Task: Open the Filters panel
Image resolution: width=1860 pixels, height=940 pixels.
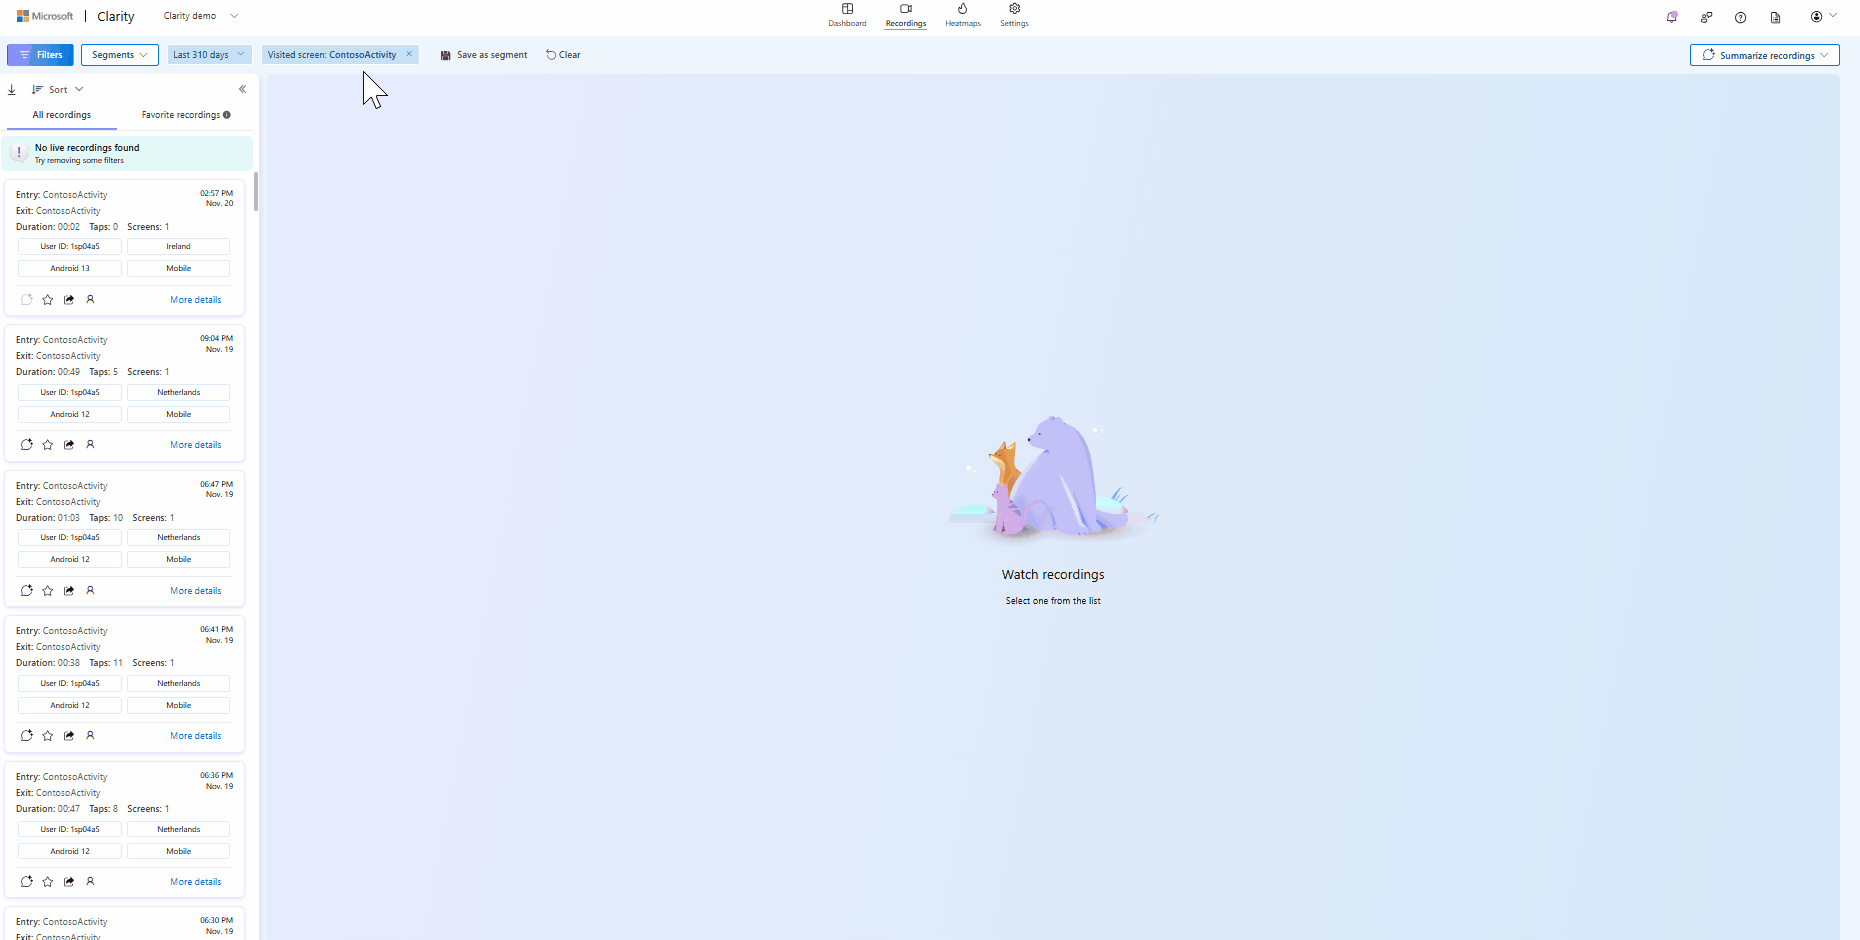Action: [x=40, y=55]
